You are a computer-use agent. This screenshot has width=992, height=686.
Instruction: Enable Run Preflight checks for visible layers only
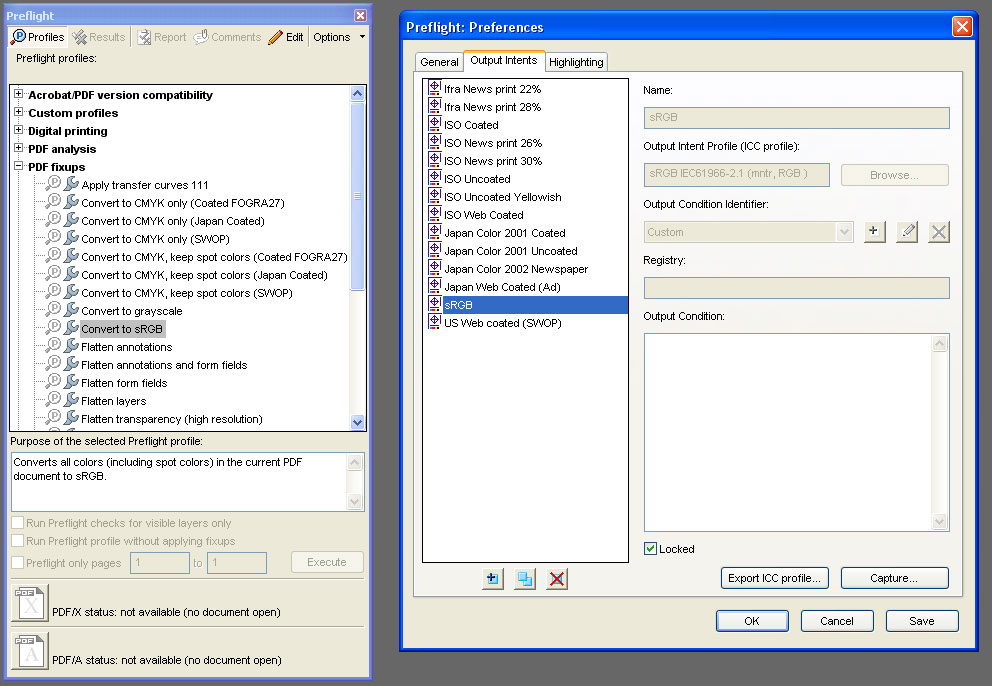click(x=18, y=523)
